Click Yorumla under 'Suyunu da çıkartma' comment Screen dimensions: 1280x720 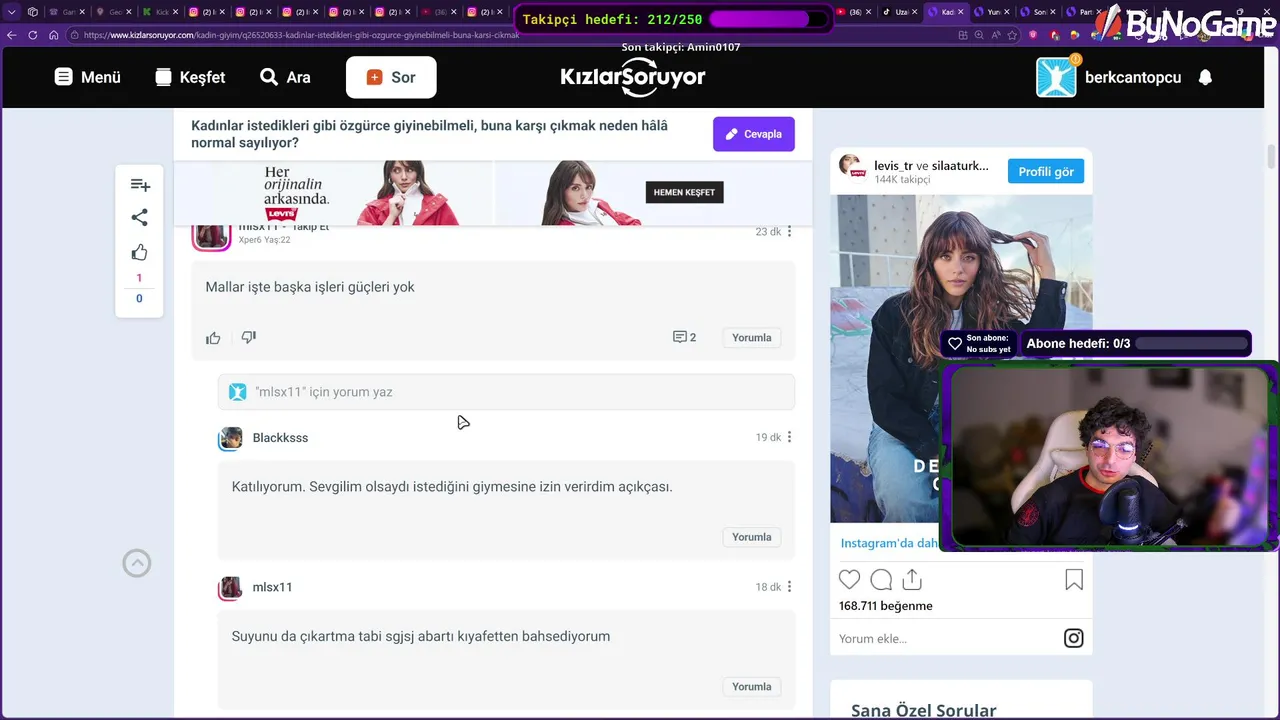752,687
